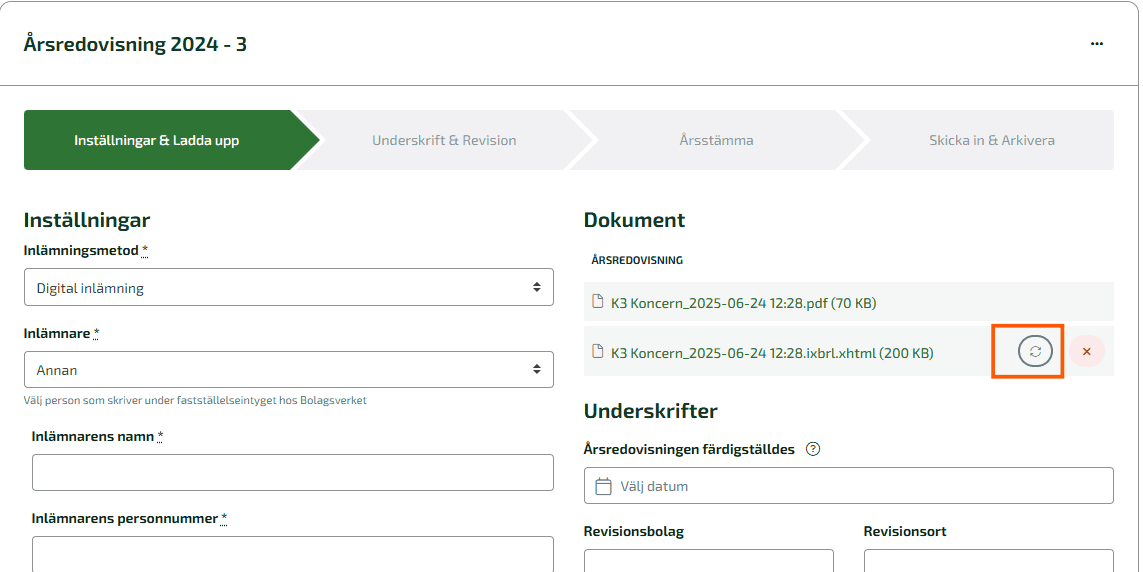The image size is (1143, 572).
Task: Click the file icon beside the PDF document
Action: pos(598,302)
